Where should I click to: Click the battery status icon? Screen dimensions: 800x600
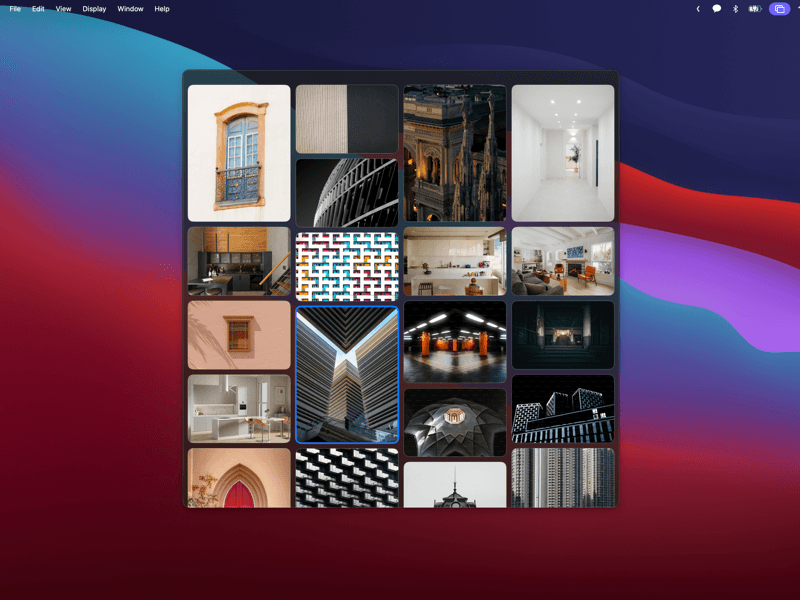(x=753, y=8)
